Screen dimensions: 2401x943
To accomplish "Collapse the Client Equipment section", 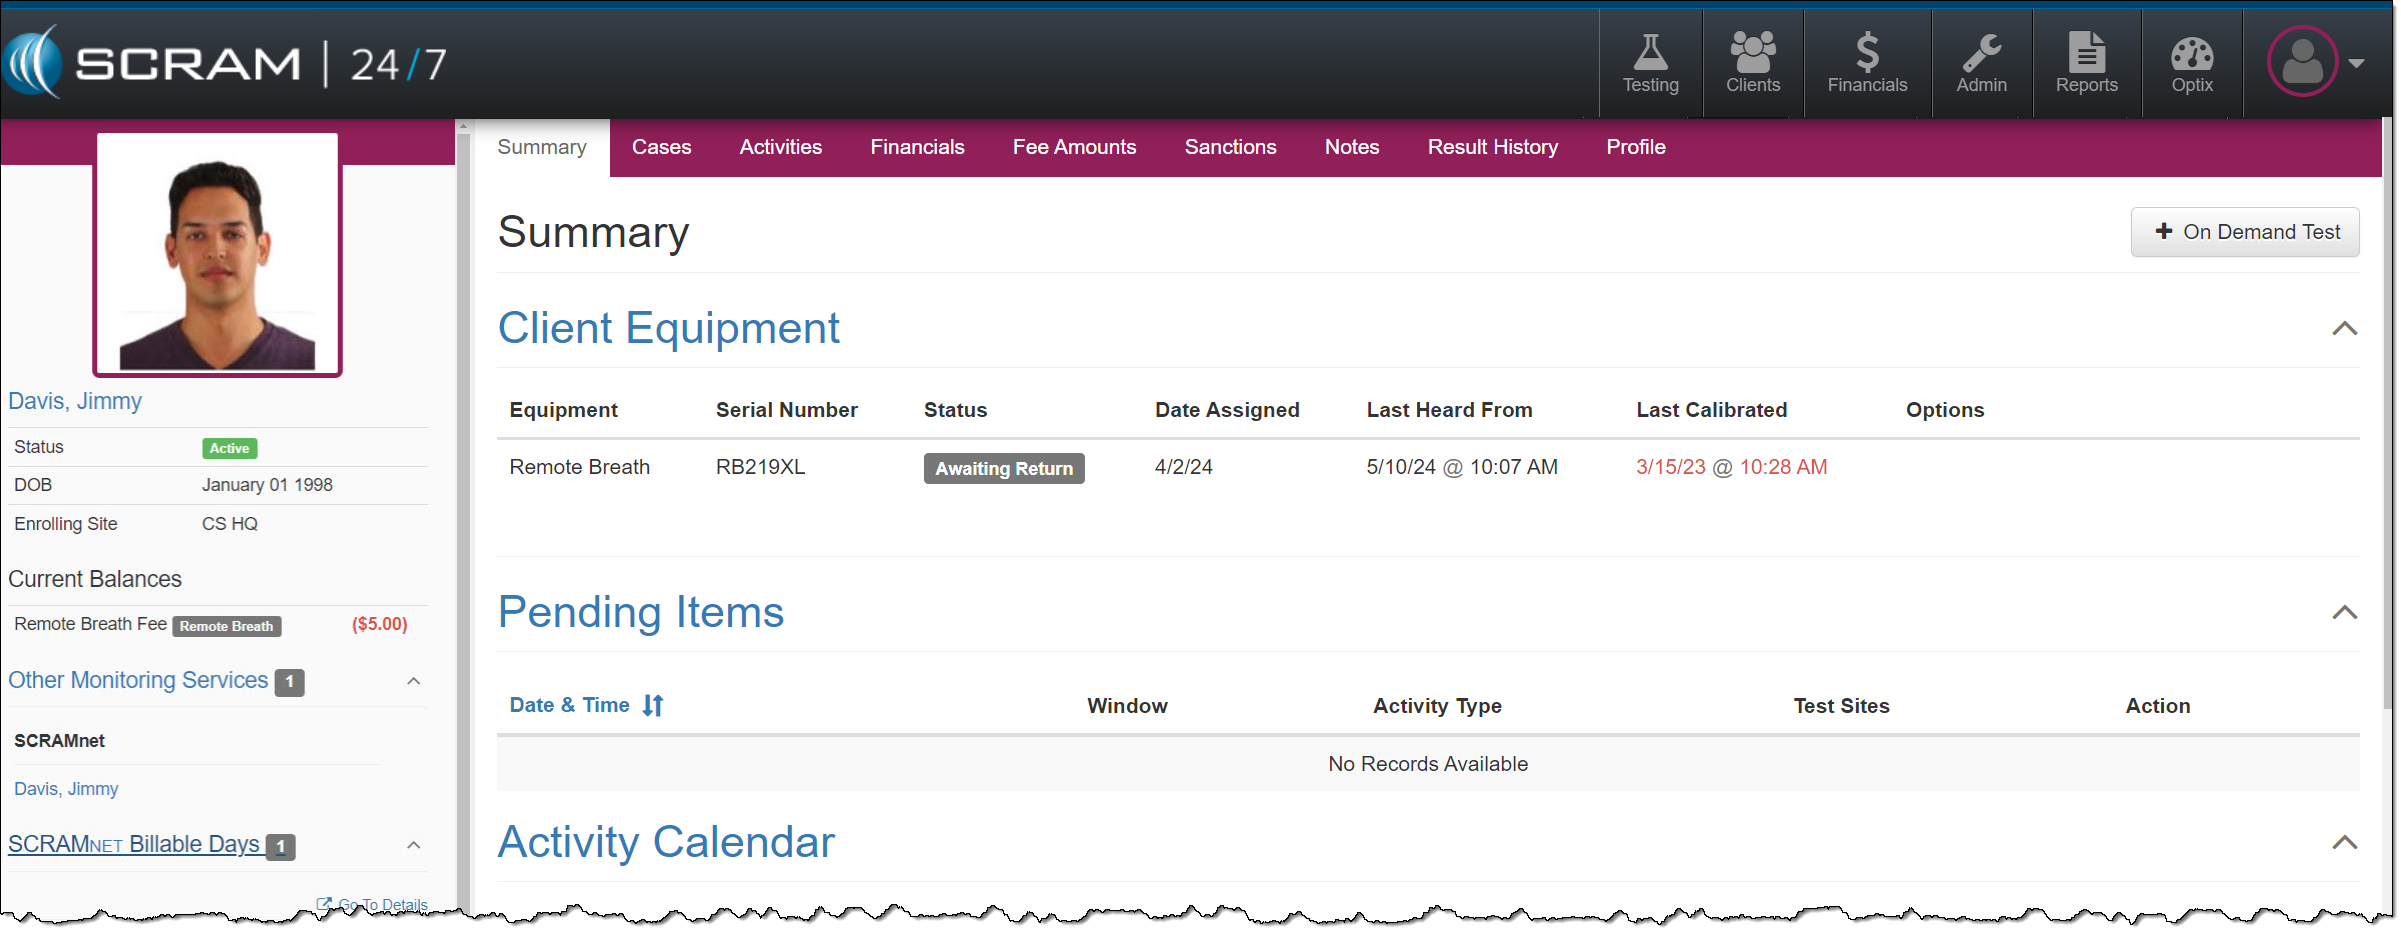I will click(2344, 329).
